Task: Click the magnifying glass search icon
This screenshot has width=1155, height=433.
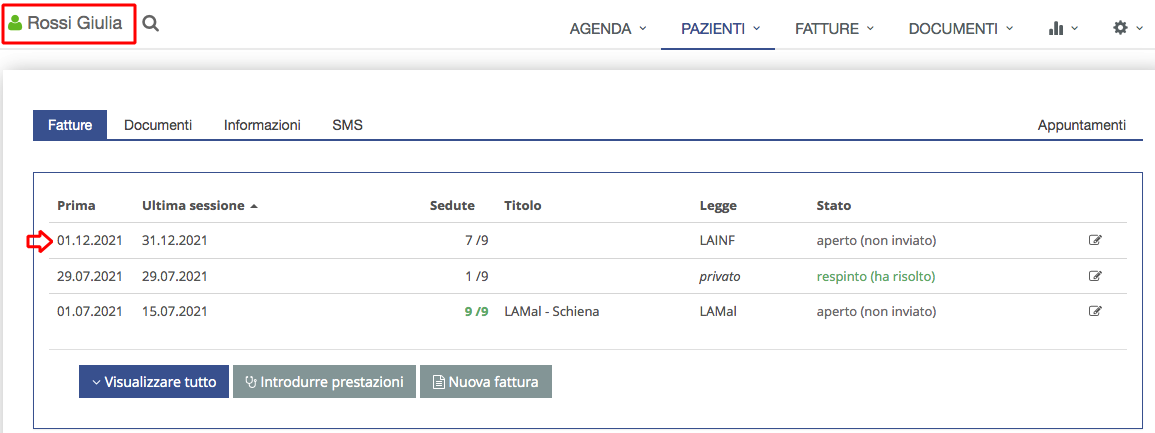Action: (x=150, y=24)
